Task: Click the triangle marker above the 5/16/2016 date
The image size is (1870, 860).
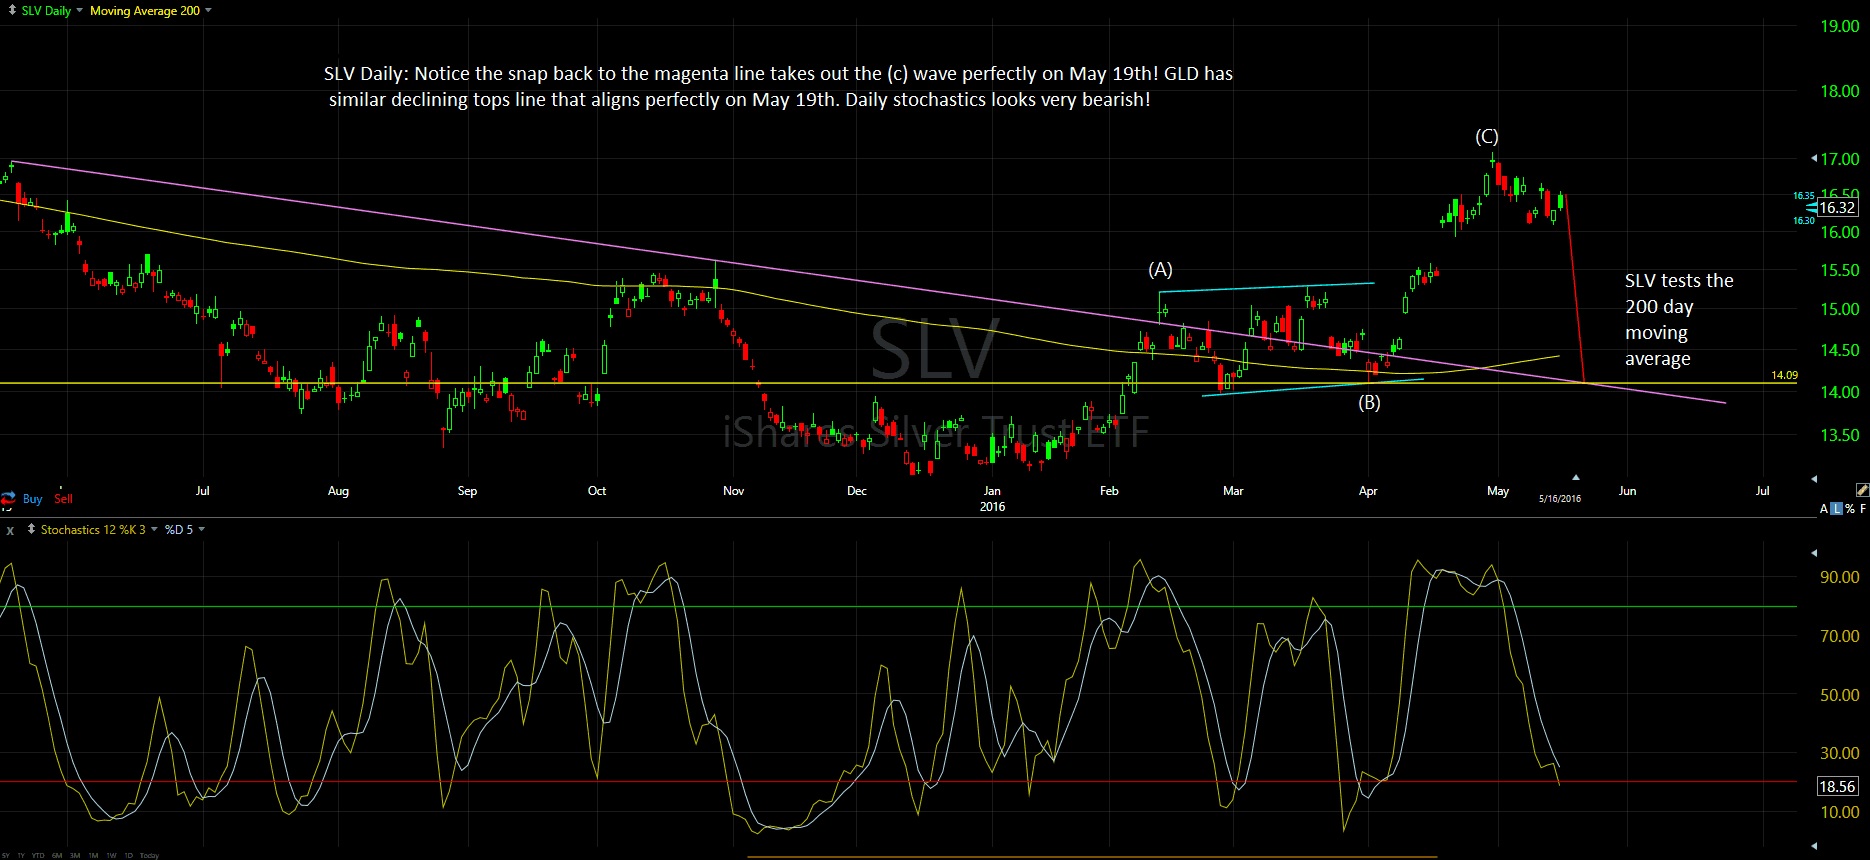Action: 1576,477
